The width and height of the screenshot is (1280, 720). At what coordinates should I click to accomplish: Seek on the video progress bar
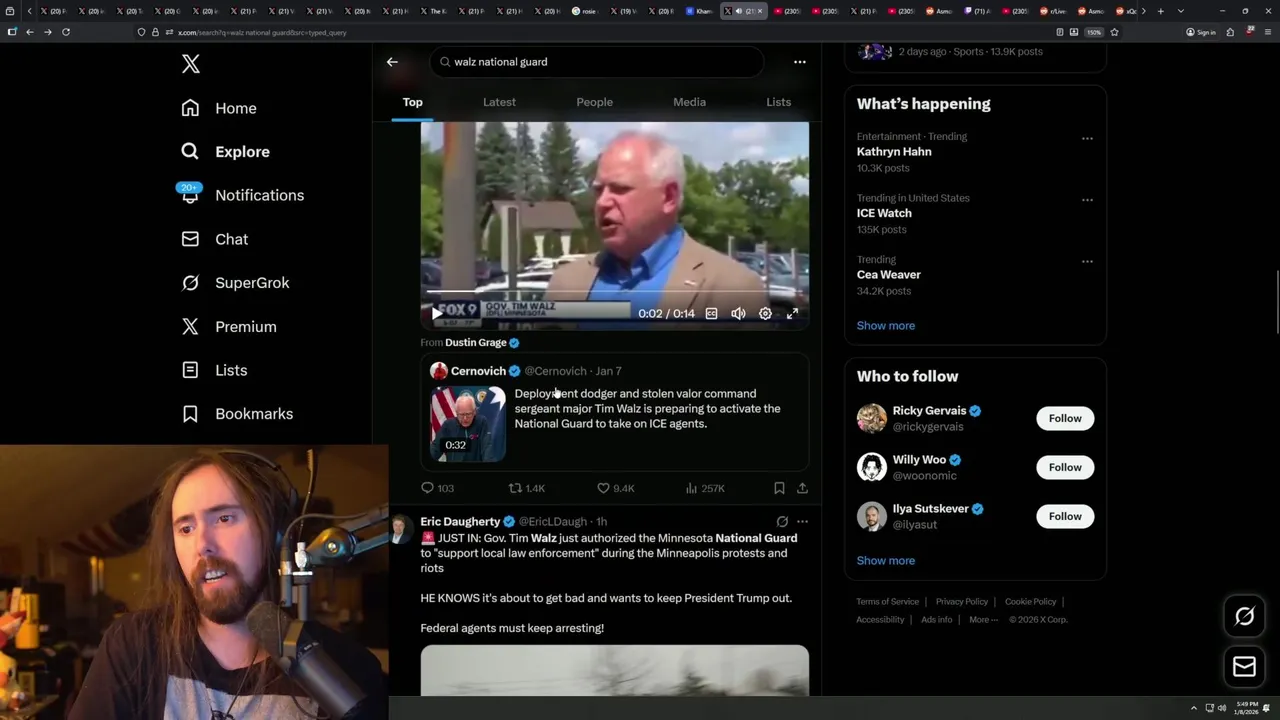coord(615,292)
